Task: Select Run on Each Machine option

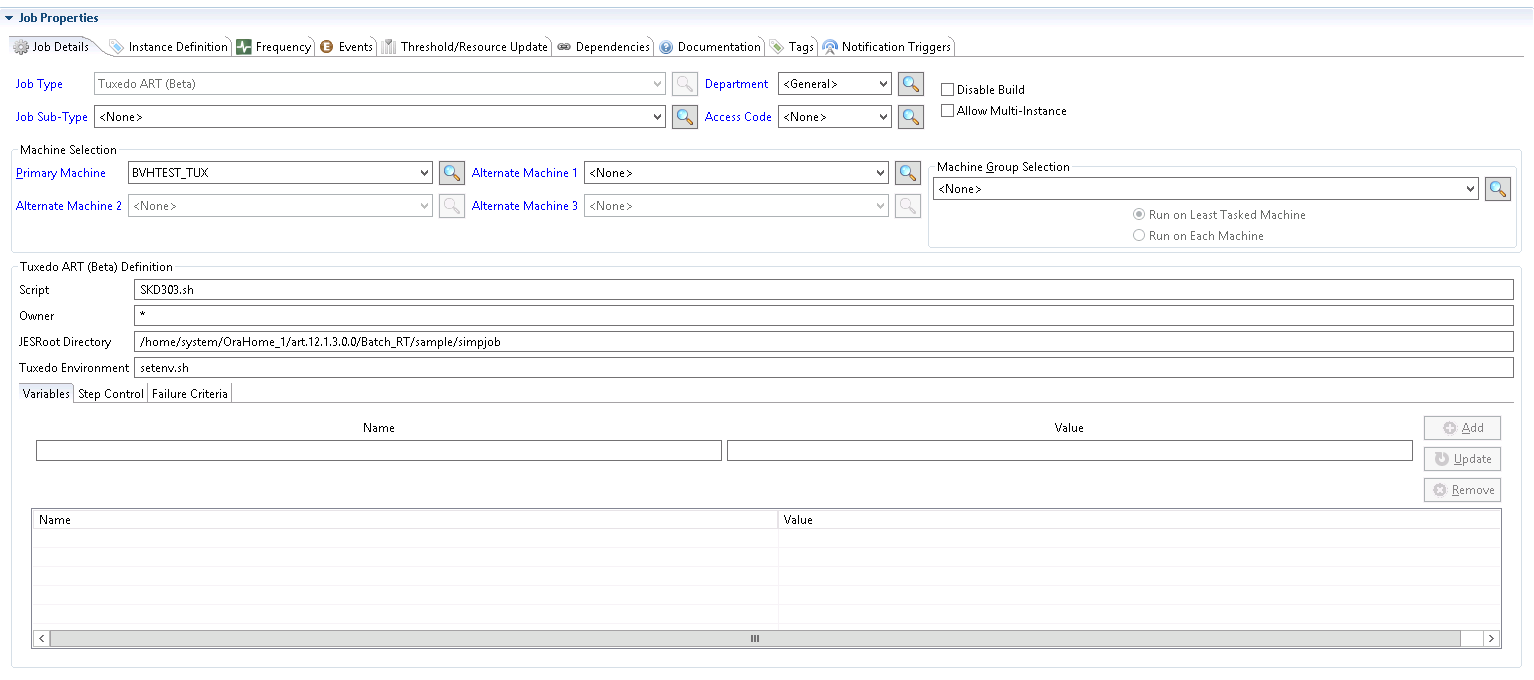Action: tap(1138, 236)
